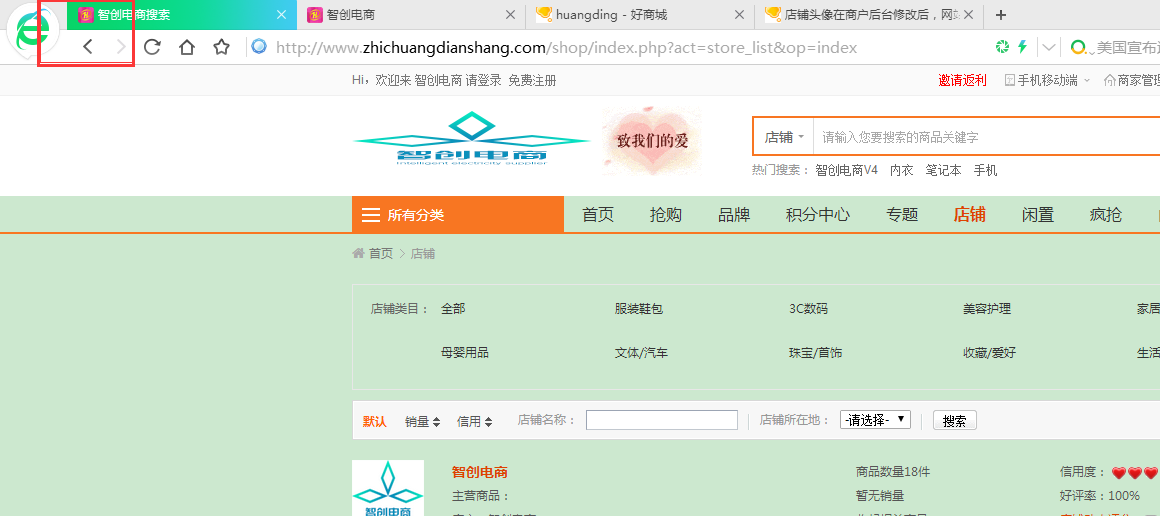The height and width of the screenshot is (516, 1160).
Task: Click the browser back arrow
Action: (87, 47)
